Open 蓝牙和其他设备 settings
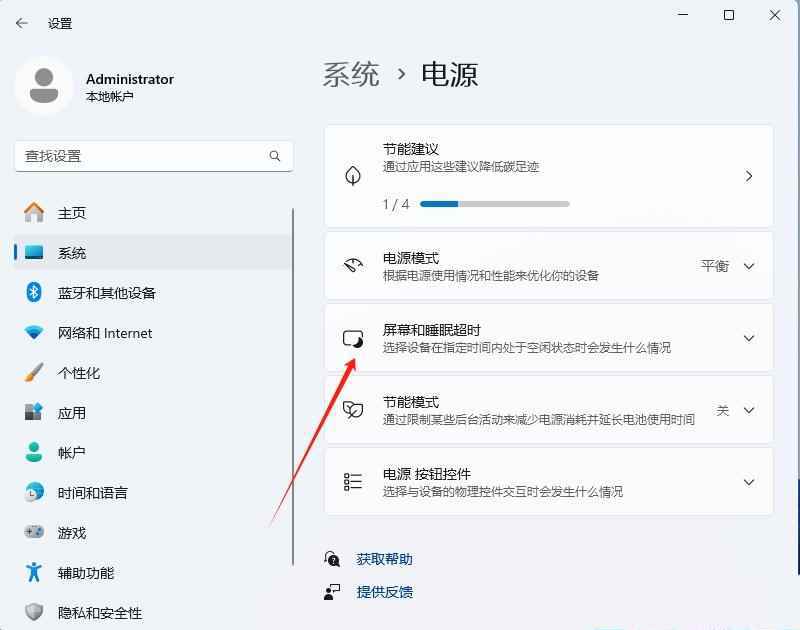This screenshot has width=800, height=630. (x=154, y=293)
